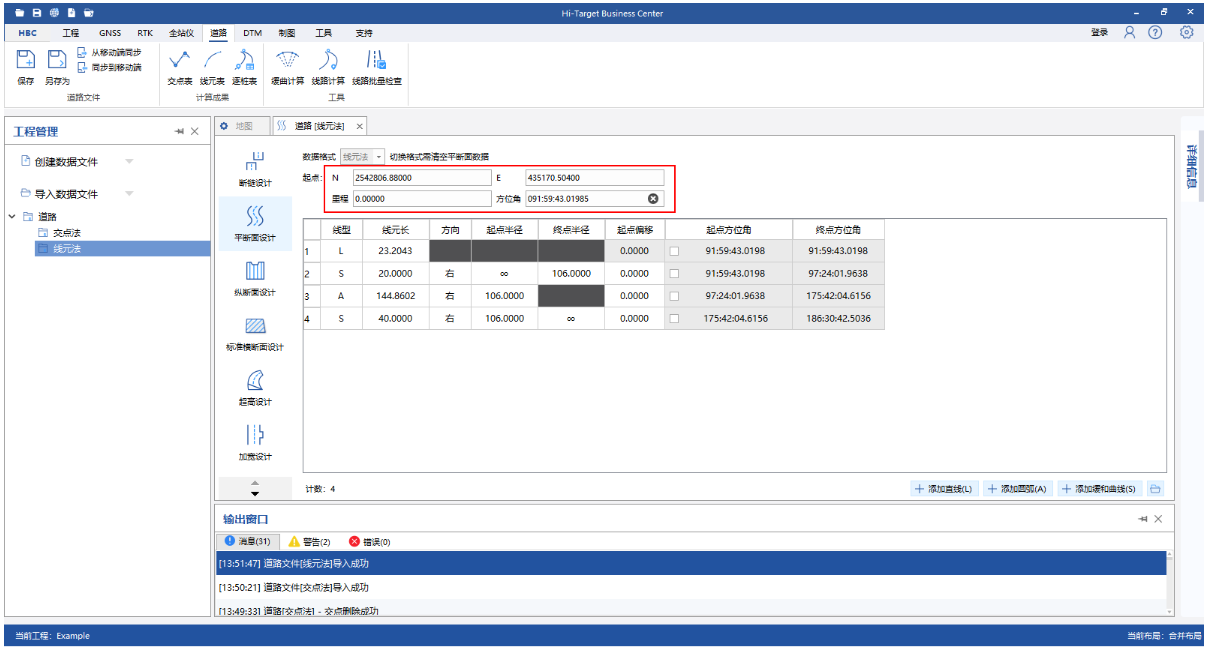The image size is (1208, 651).
Task: Launch the 线路计算 route calculation tool
Action: pyautogui.click(x=328, y=67)
